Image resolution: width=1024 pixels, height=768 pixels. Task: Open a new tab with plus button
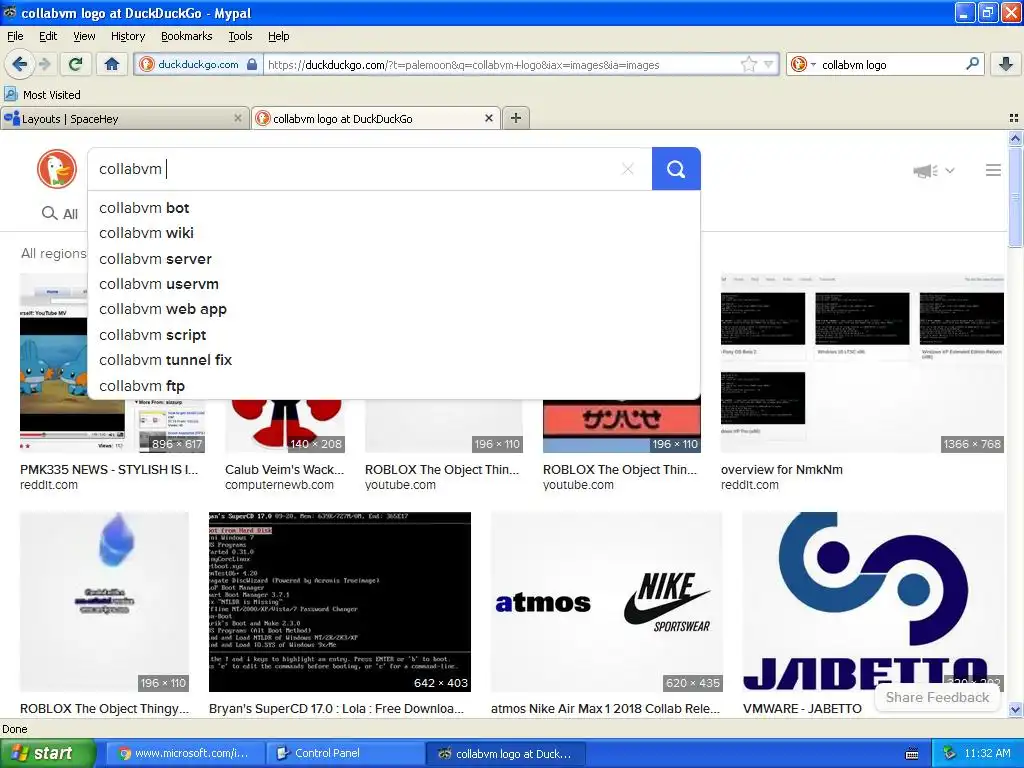pos(516,118)
